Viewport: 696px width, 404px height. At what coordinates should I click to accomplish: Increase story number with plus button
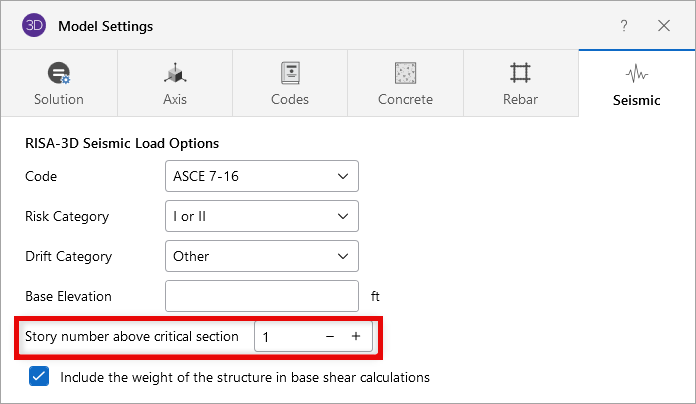355,337
